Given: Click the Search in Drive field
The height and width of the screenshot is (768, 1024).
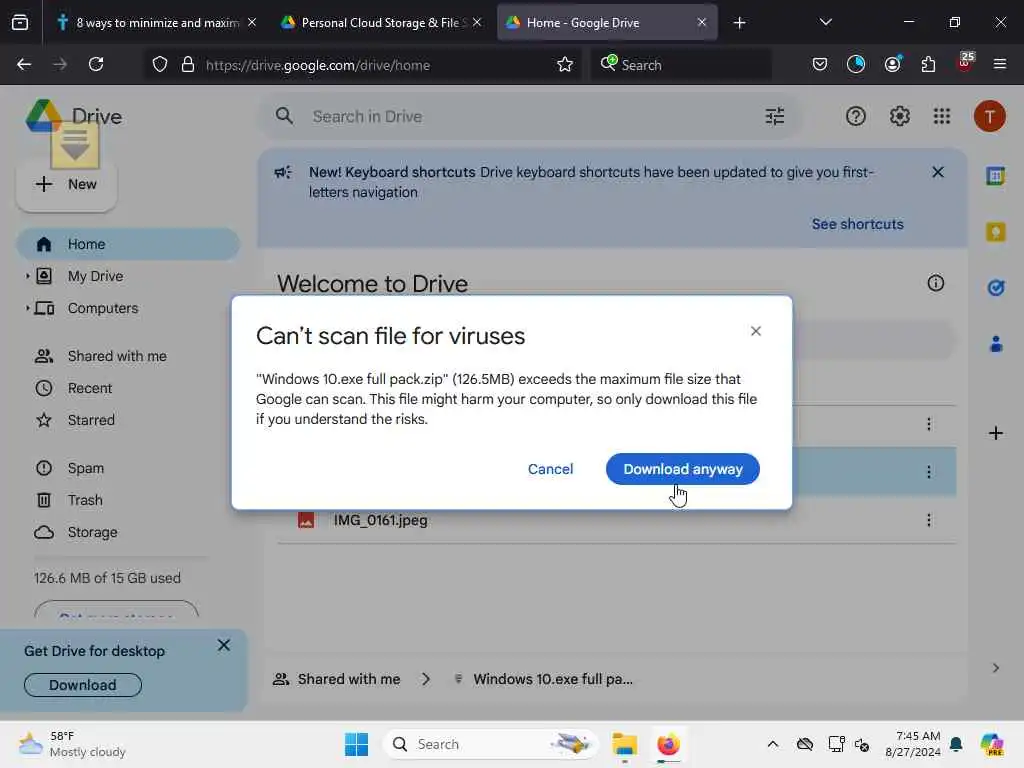Looking at the screenshot, I should [529, 116].
